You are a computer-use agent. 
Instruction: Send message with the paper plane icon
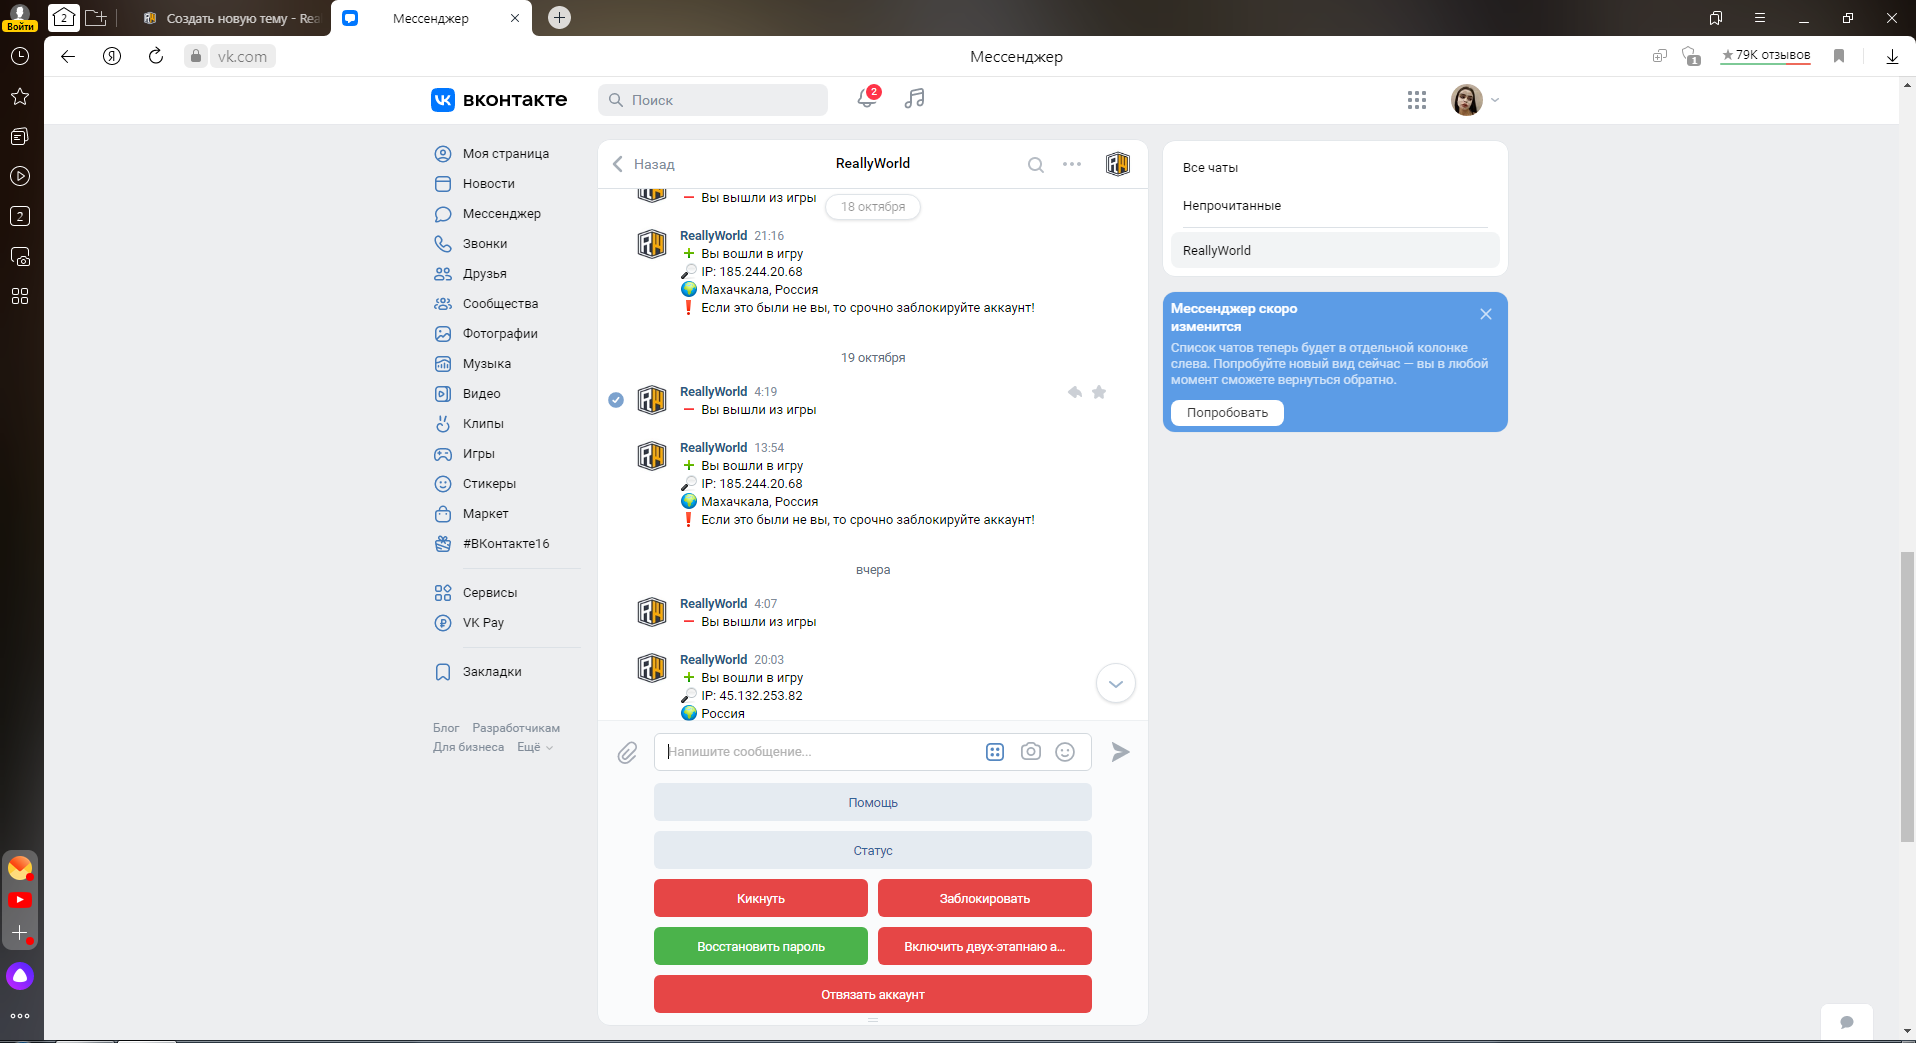click(1121, 752)
